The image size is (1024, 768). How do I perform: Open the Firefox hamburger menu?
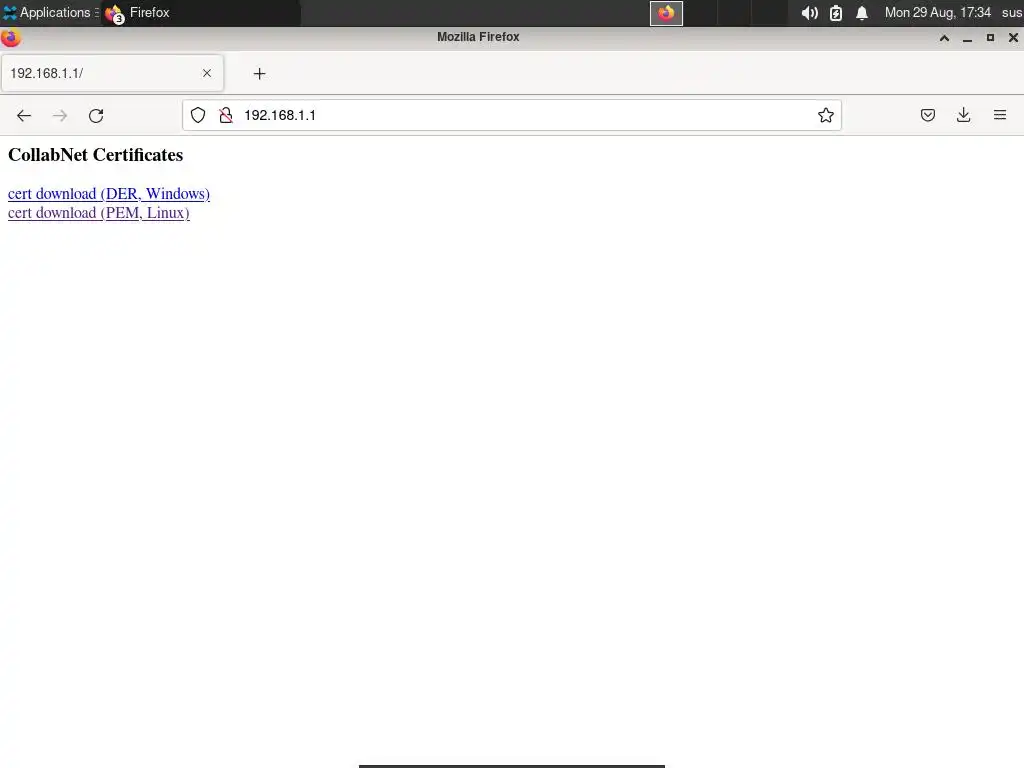click(x=1000, y=115)
